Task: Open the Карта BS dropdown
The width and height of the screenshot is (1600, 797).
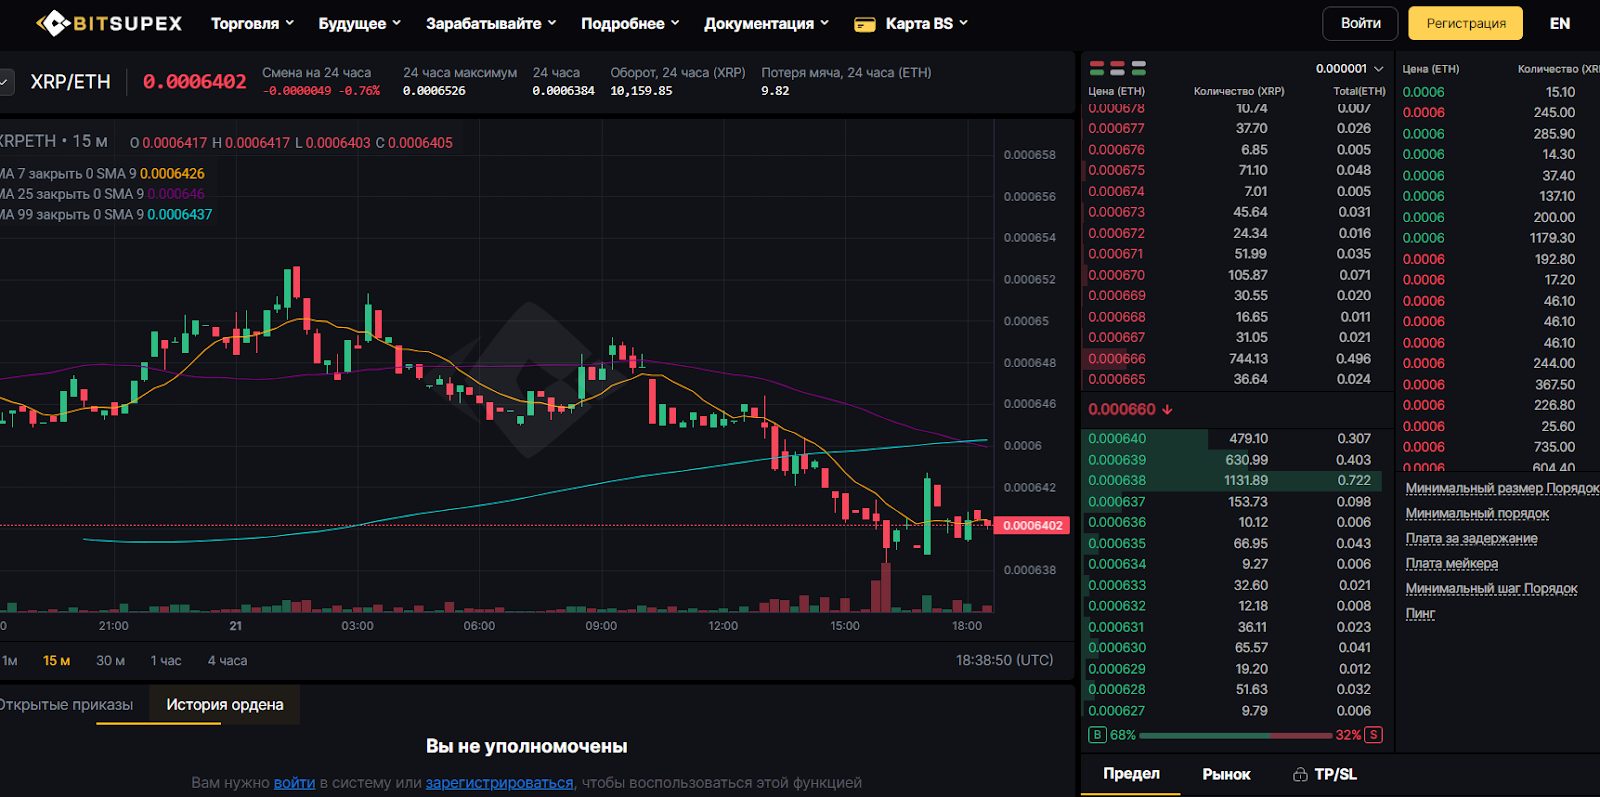Action: pos(926,23)
